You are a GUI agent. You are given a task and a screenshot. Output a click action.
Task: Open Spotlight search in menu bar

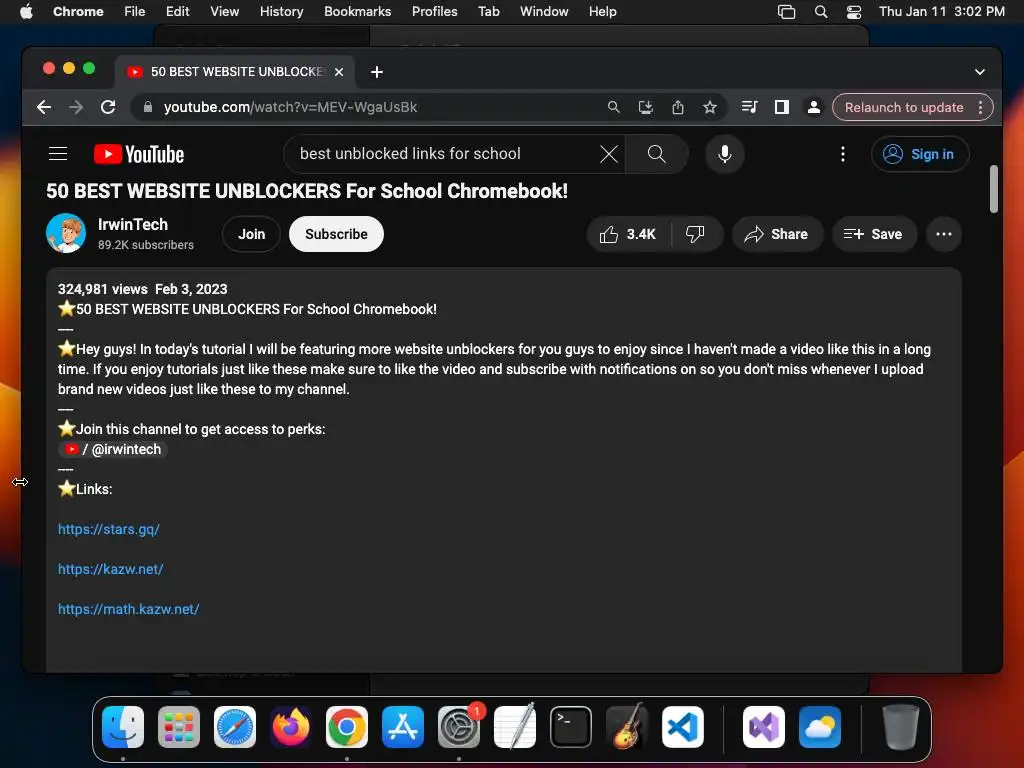[x=821, y=12]
